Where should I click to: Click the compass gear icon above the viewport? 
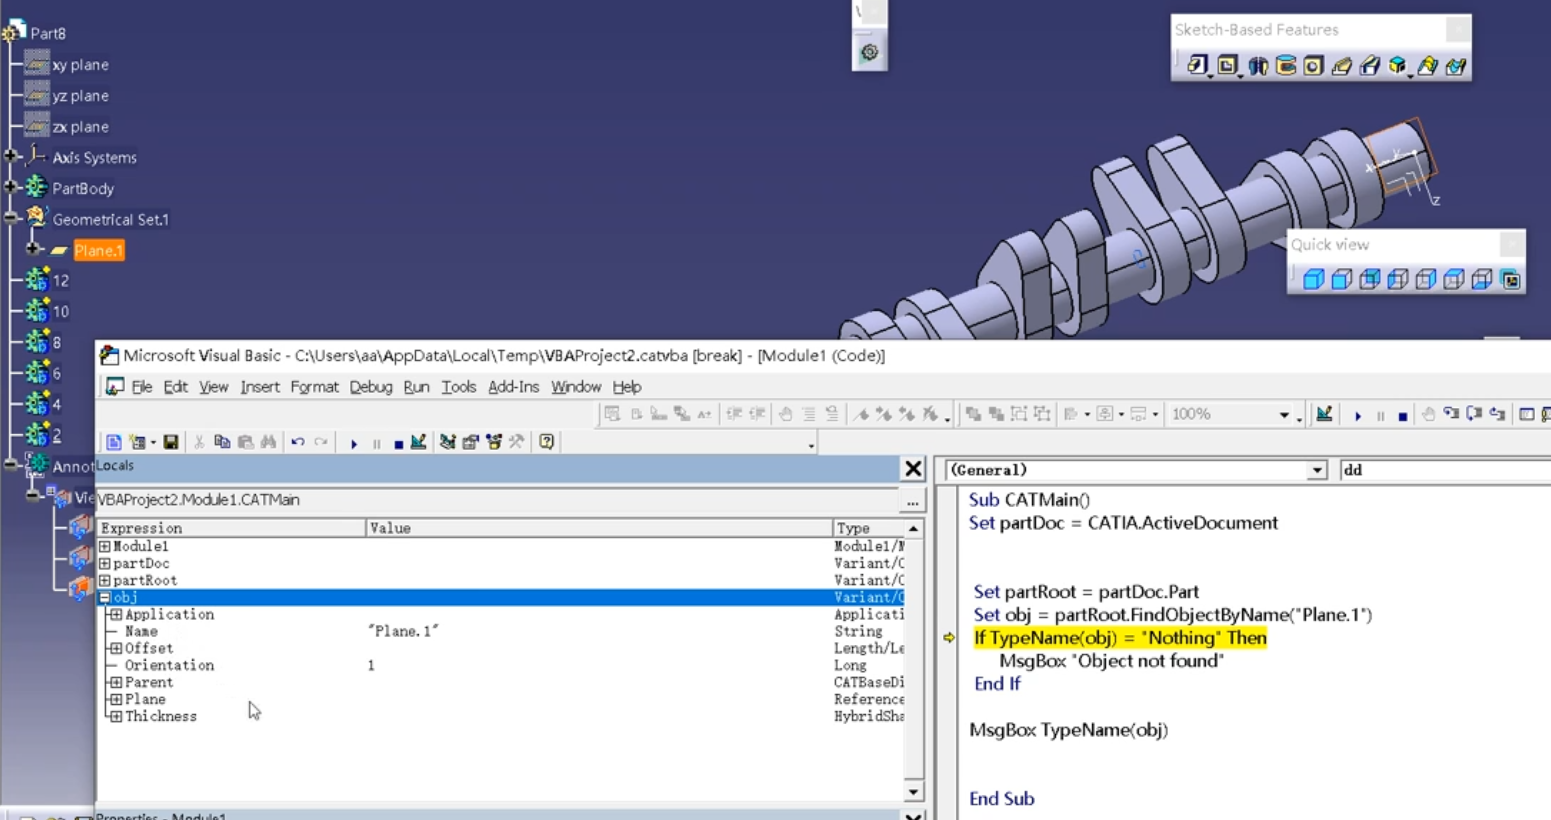(869, 53)
